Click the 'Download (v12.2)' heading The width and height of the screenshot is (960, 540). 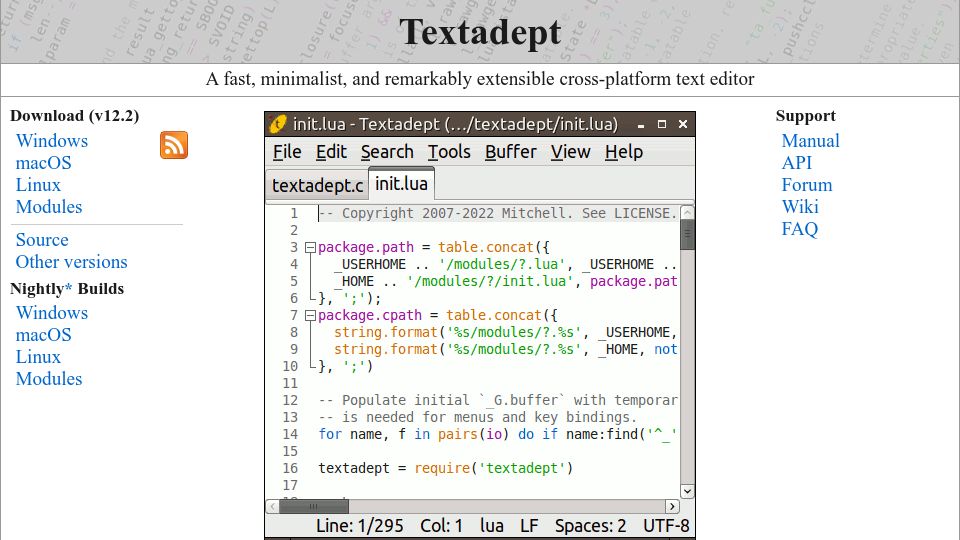click(75, 116)
